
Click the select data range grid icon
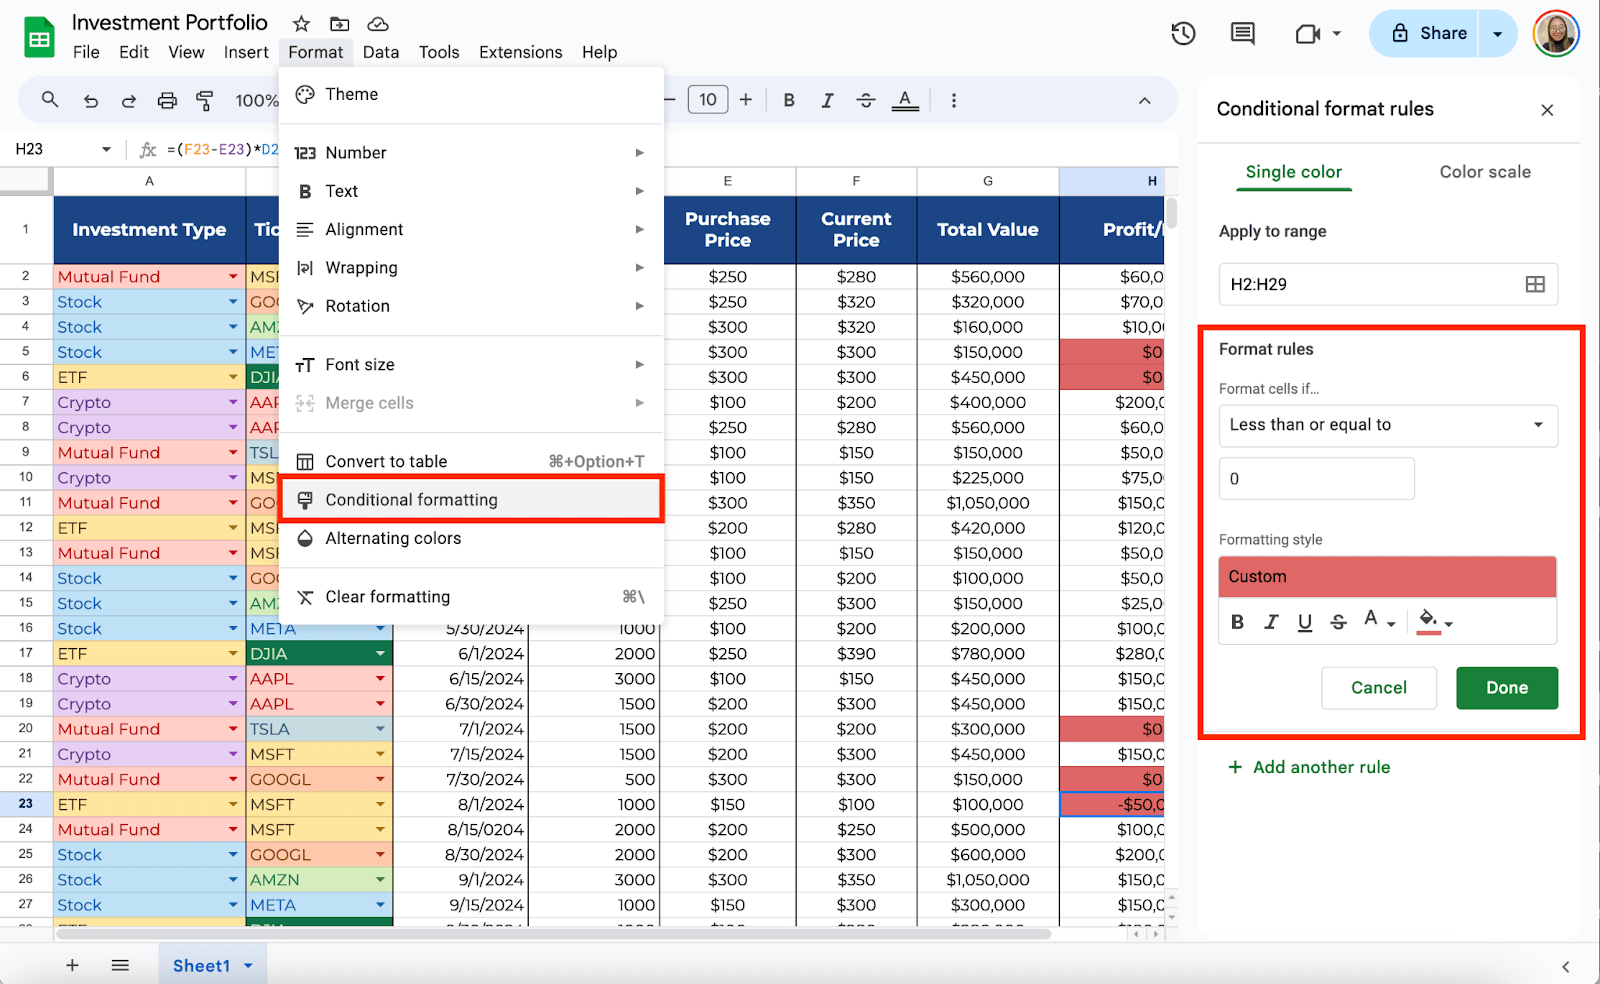(x=1535, y=284)
